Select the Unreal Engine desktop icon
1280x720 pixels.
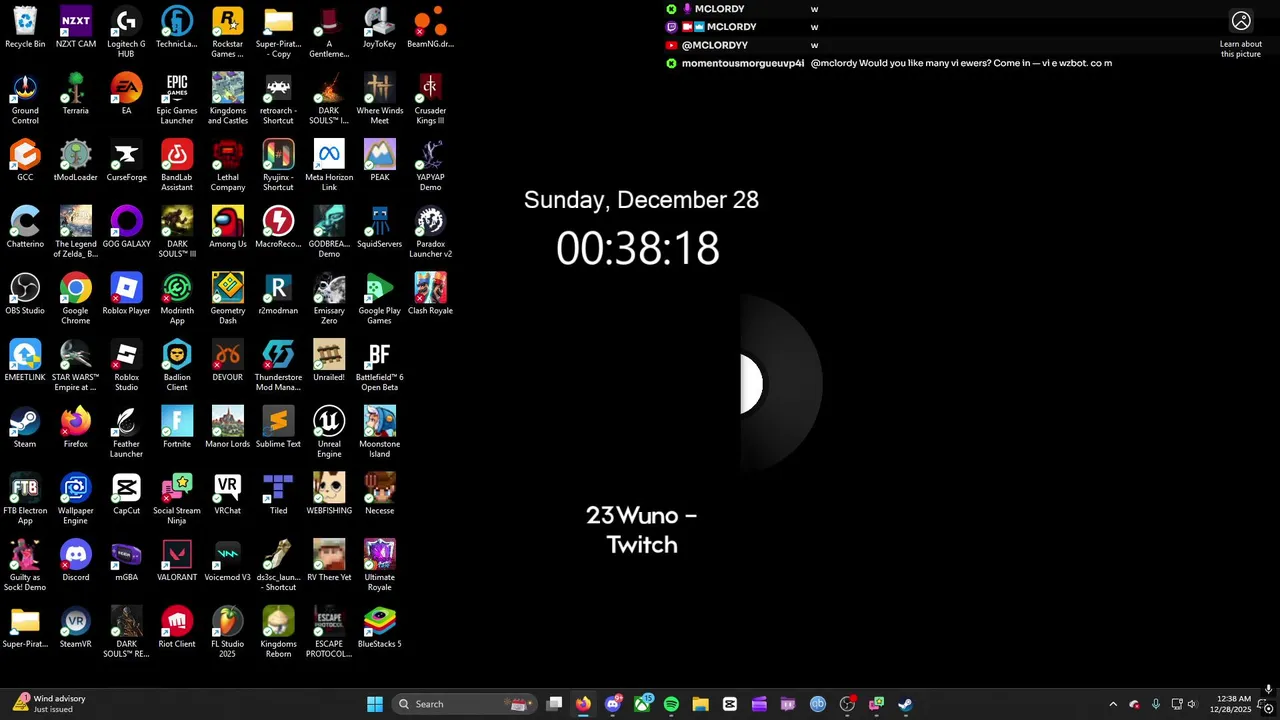[x=329, y=433]
